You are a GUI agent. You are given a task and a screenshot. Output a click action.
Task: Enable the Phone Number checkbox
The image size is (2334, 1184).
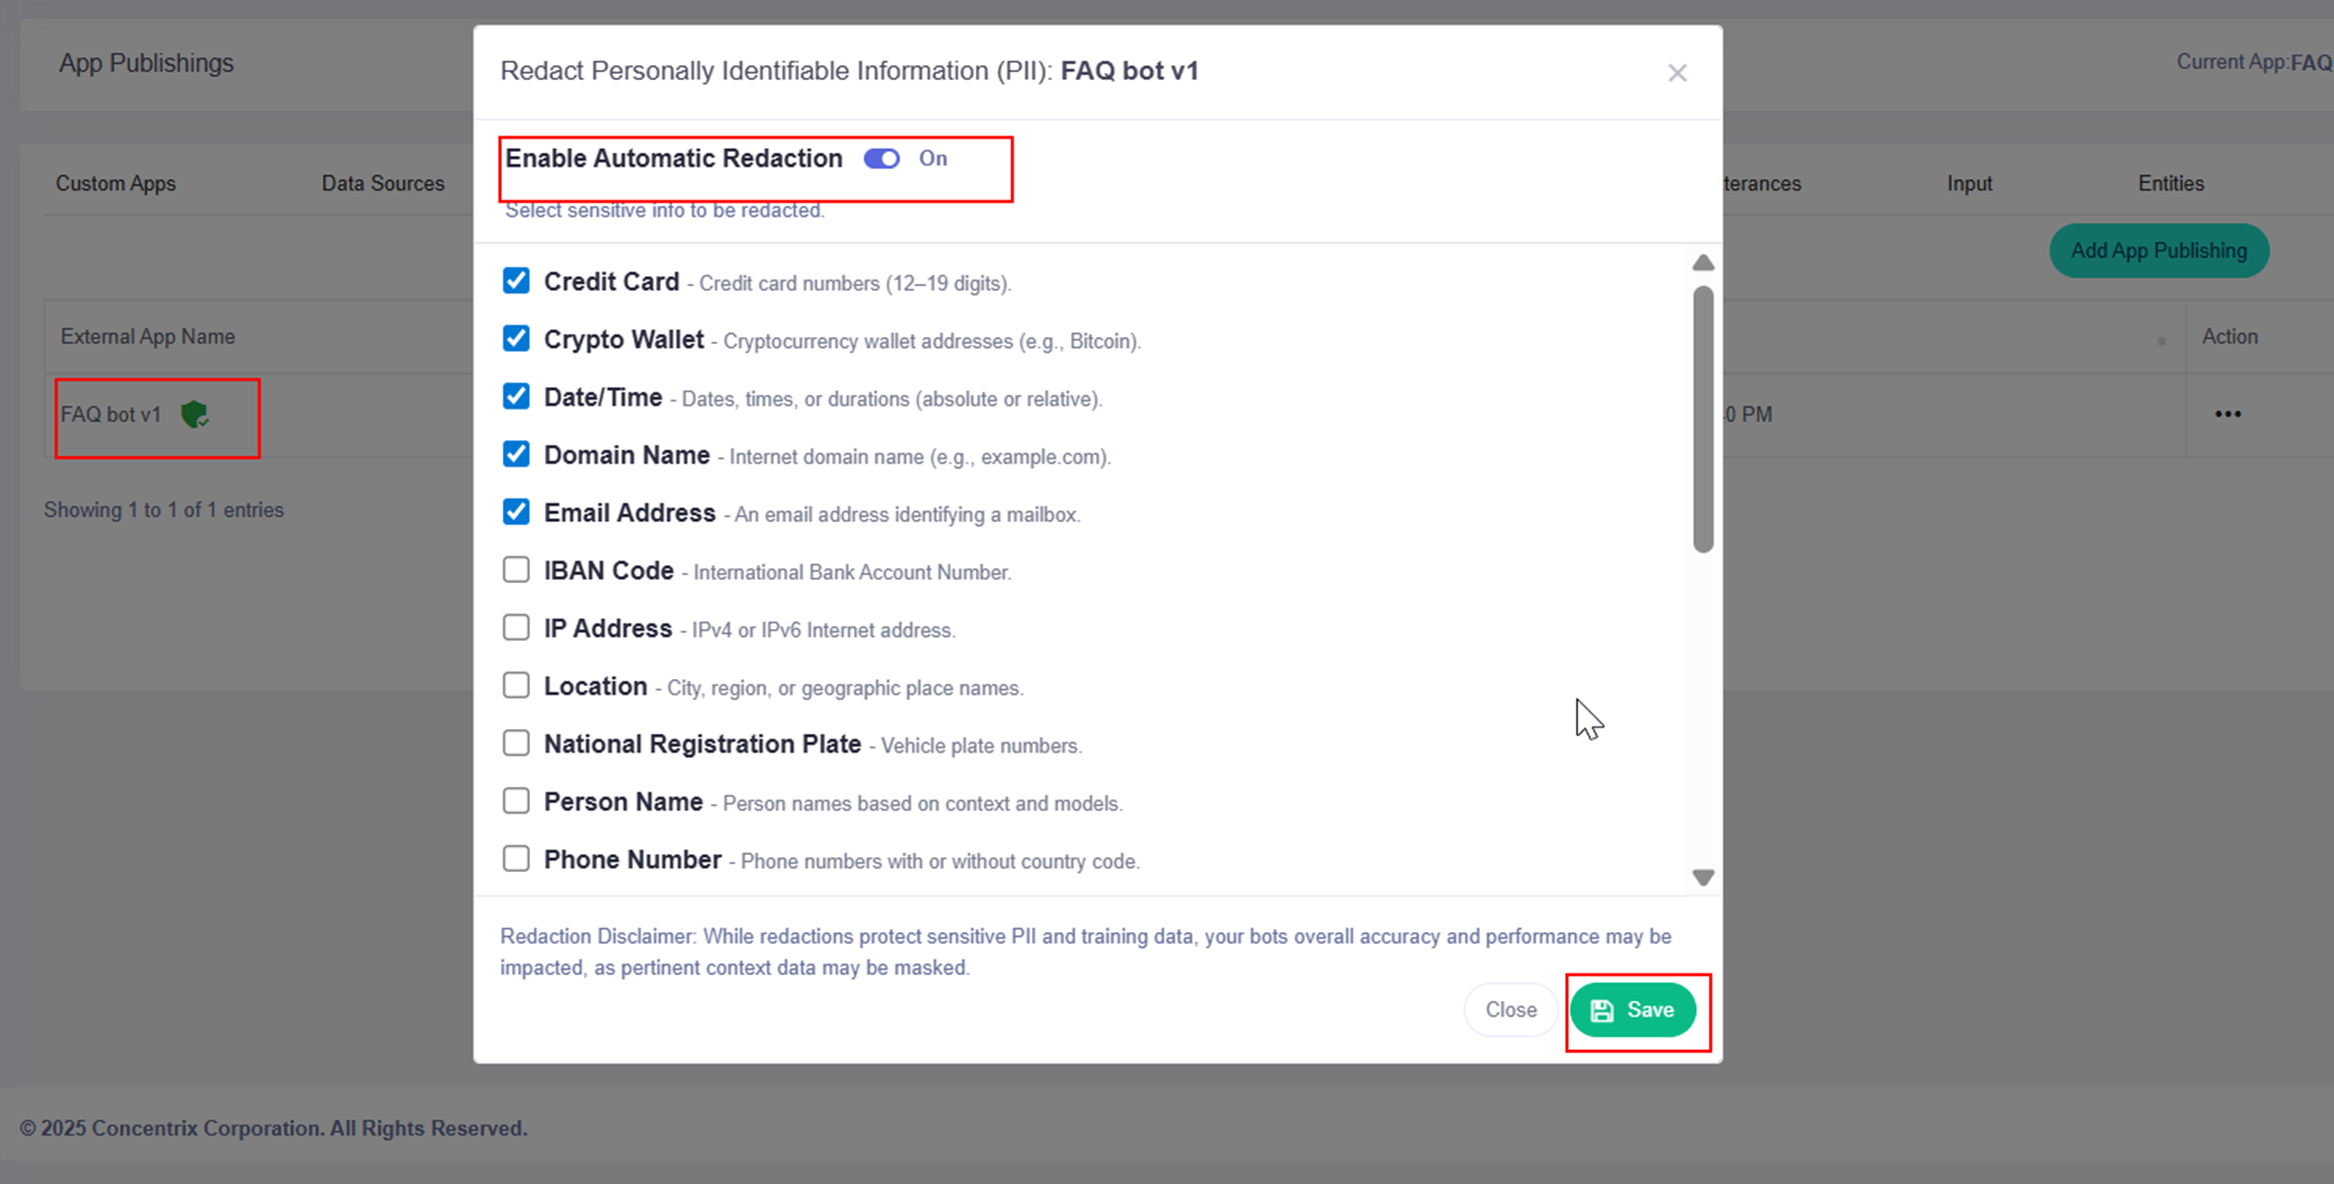[x=516, y=859]
